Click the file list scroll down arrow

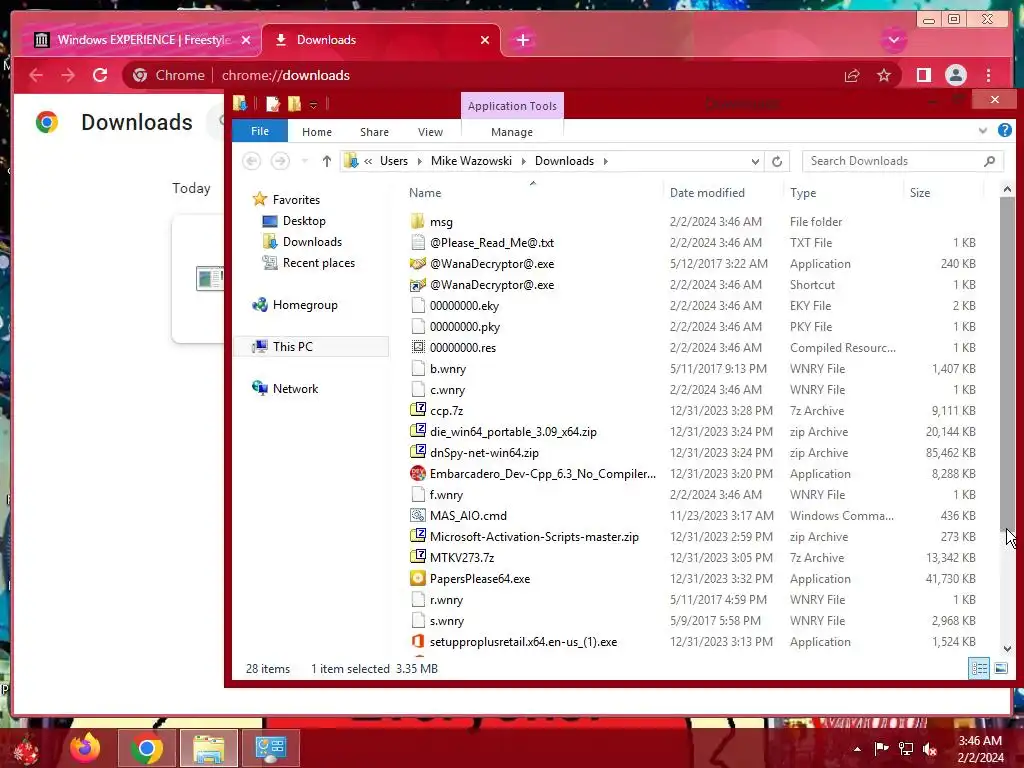tap(1007, 648)
